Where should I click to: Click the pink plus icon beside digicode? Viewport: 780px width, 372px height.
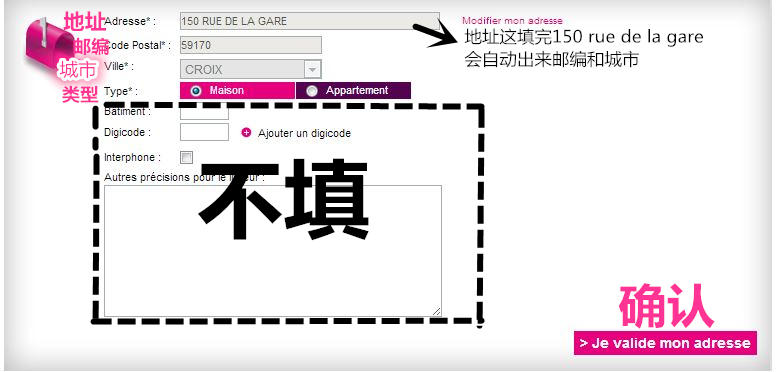point(246,133)
